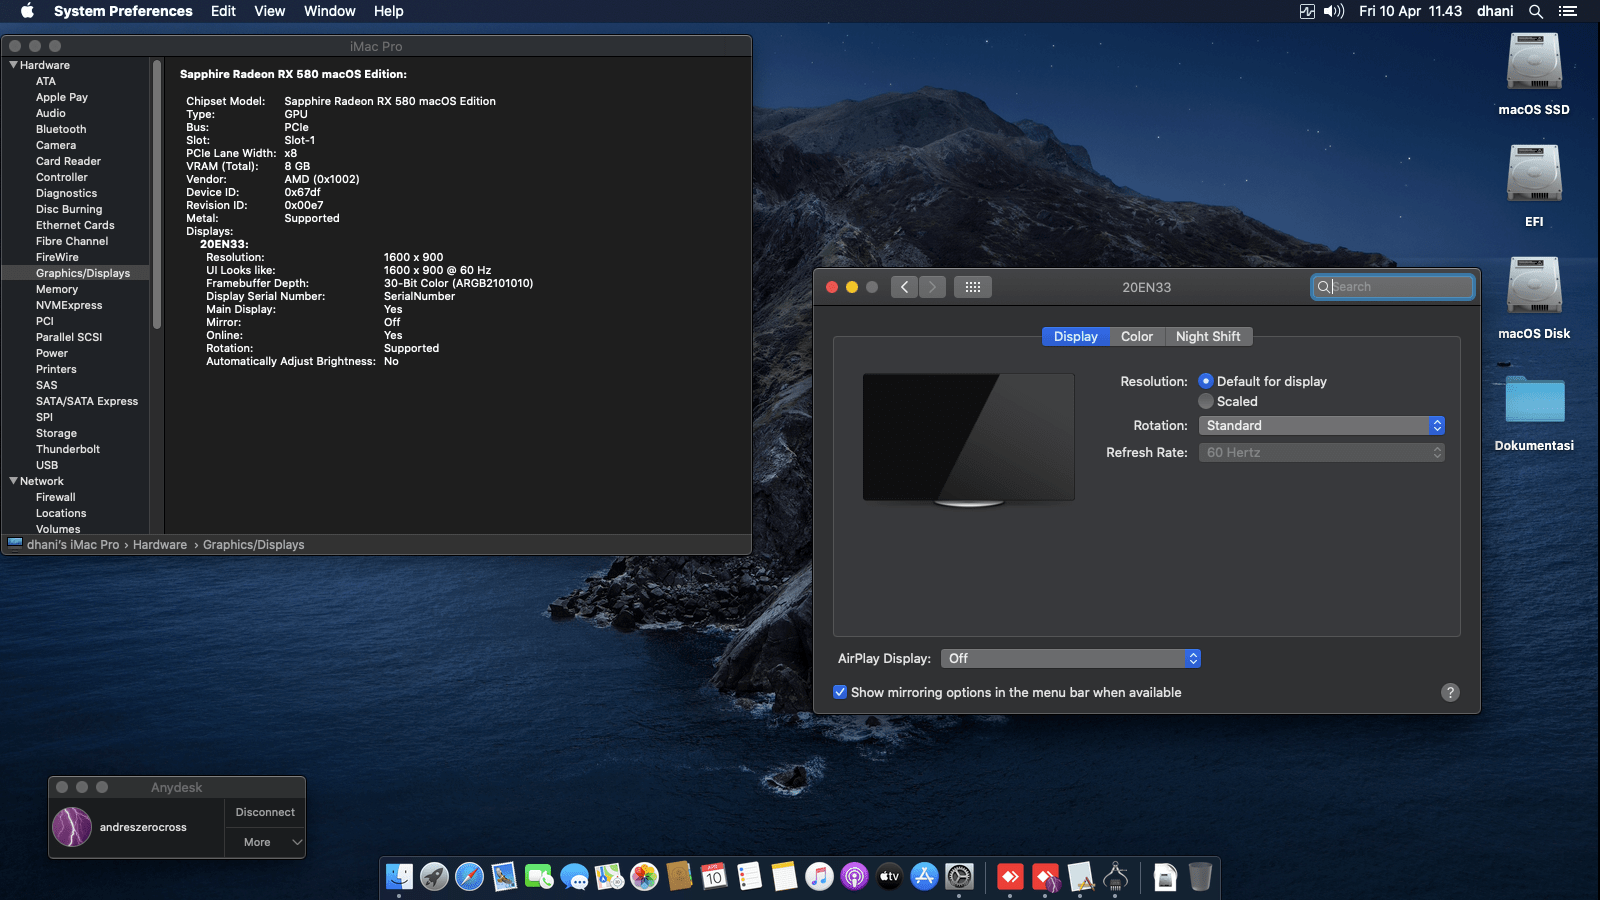Screen dimensions: 1600x900
Task: Open Trash in the dock
Action: (1200, 877)
